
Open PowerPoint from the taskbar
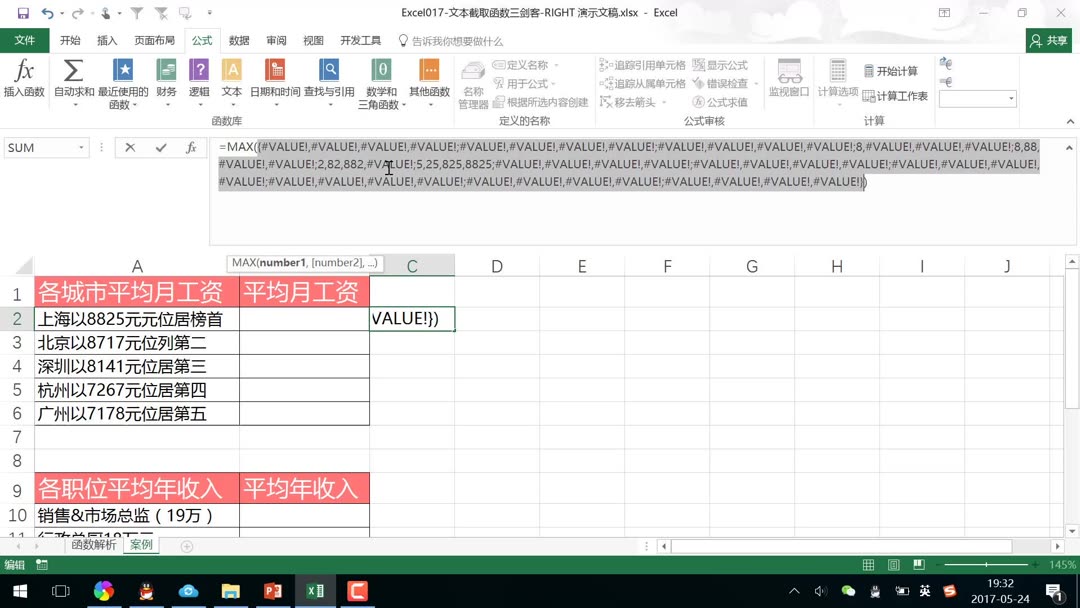[x=272, y=591]
